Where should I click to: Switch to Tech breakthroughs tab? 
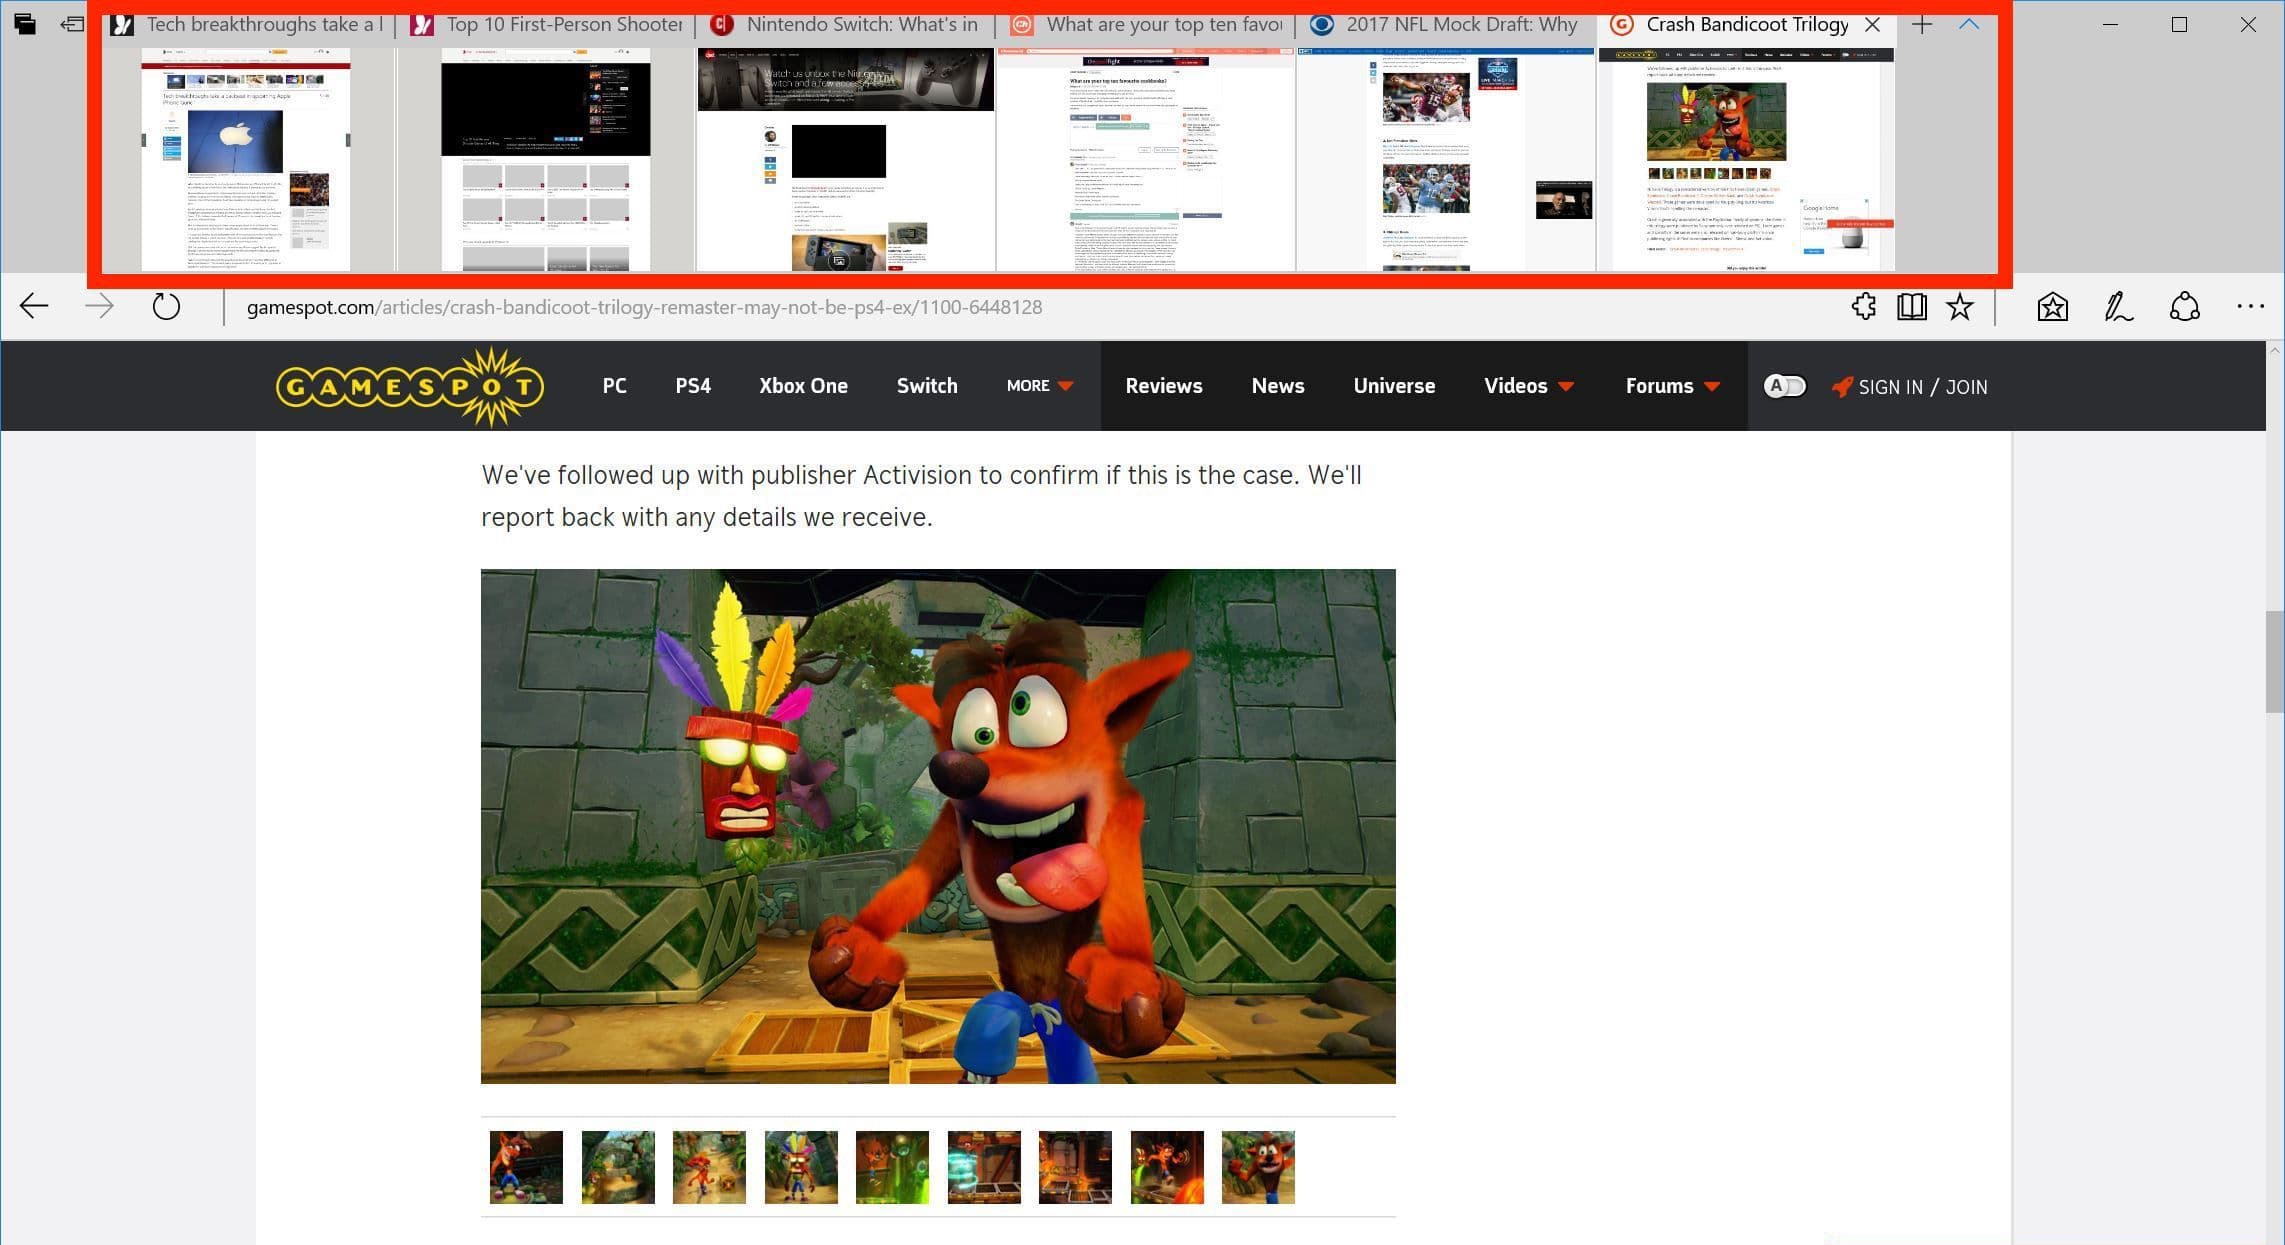(x=247, y=24)
